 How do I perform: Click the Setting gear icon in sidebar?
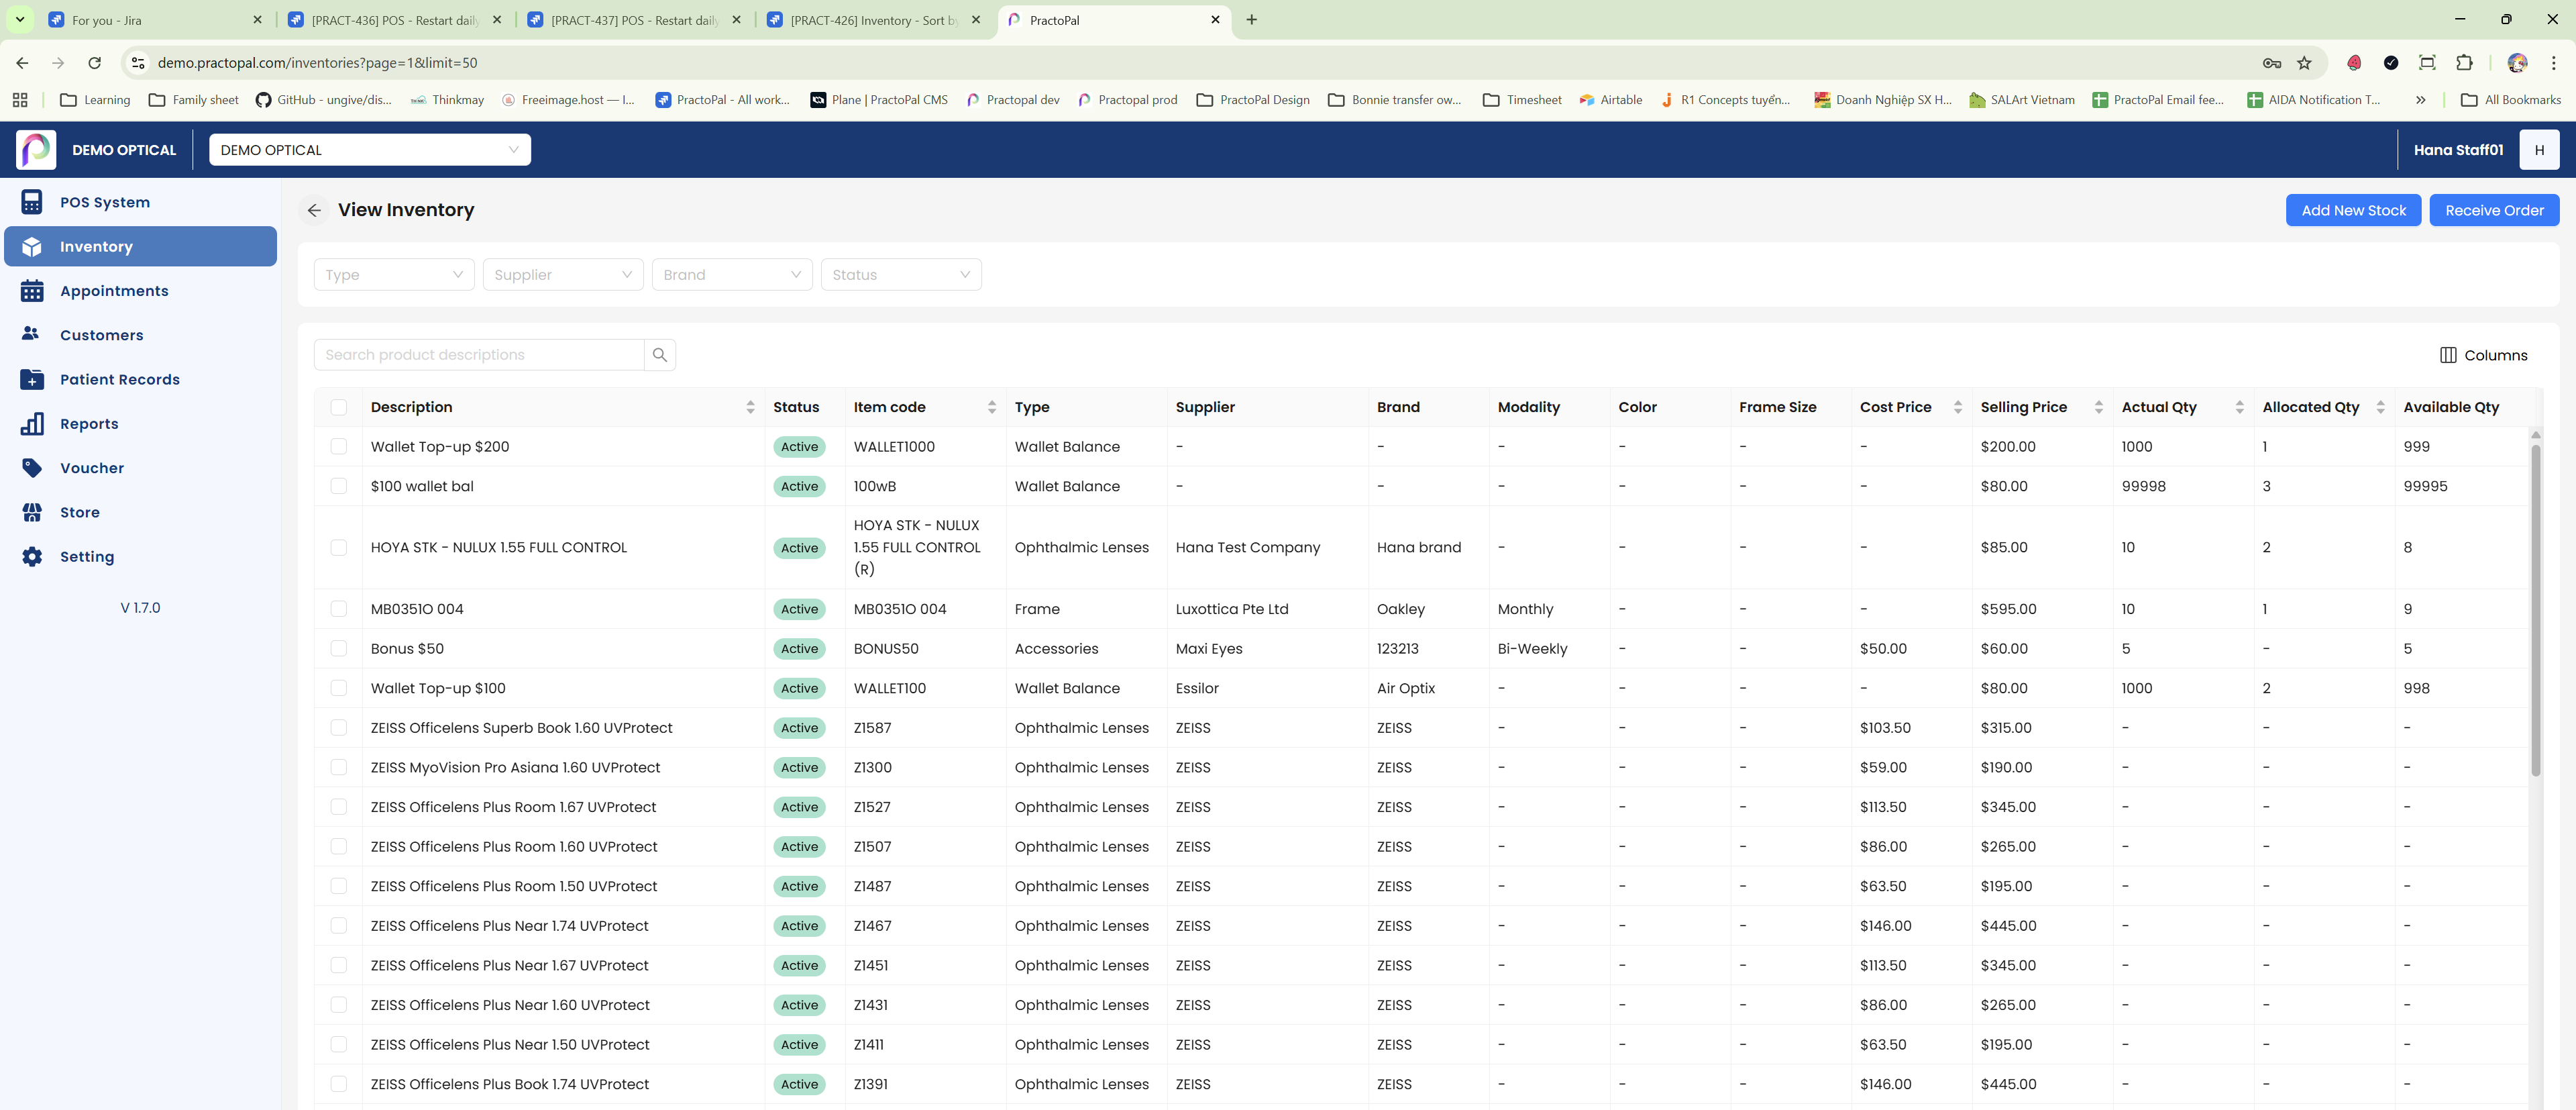tap(32, 557)
